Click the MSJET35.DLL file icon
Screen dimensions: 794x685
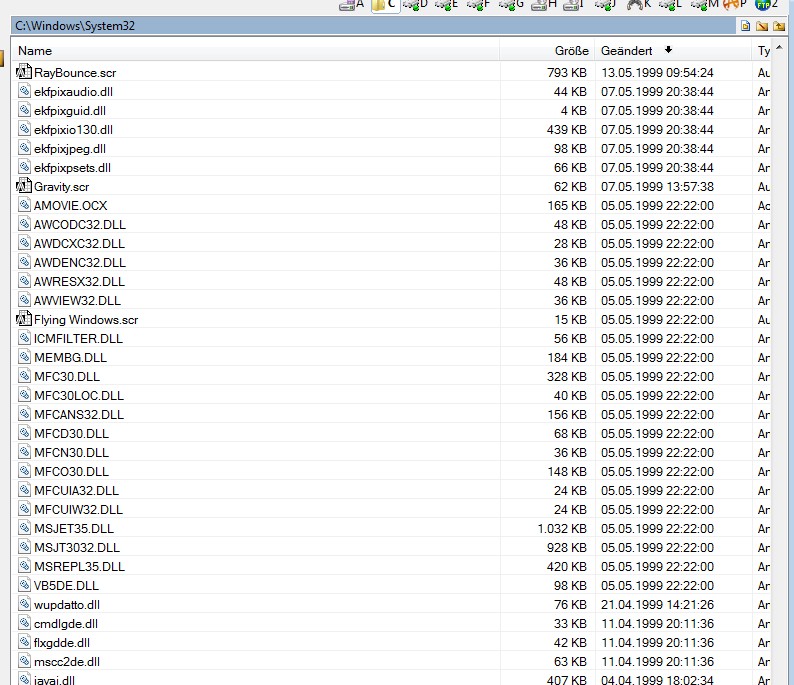pyautogui.click(x=24, y=528)
